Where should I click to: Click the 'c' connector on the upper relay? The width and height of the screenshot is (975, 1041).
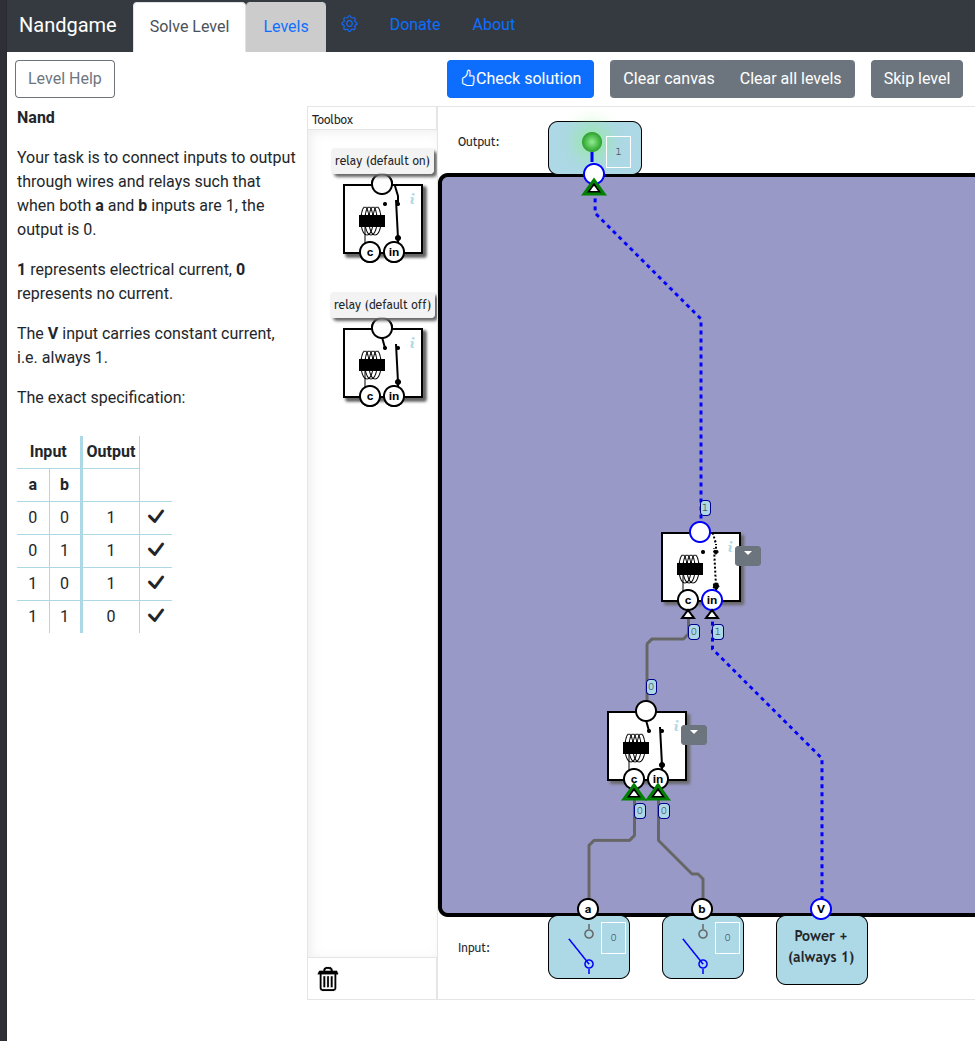pos(687,600)
